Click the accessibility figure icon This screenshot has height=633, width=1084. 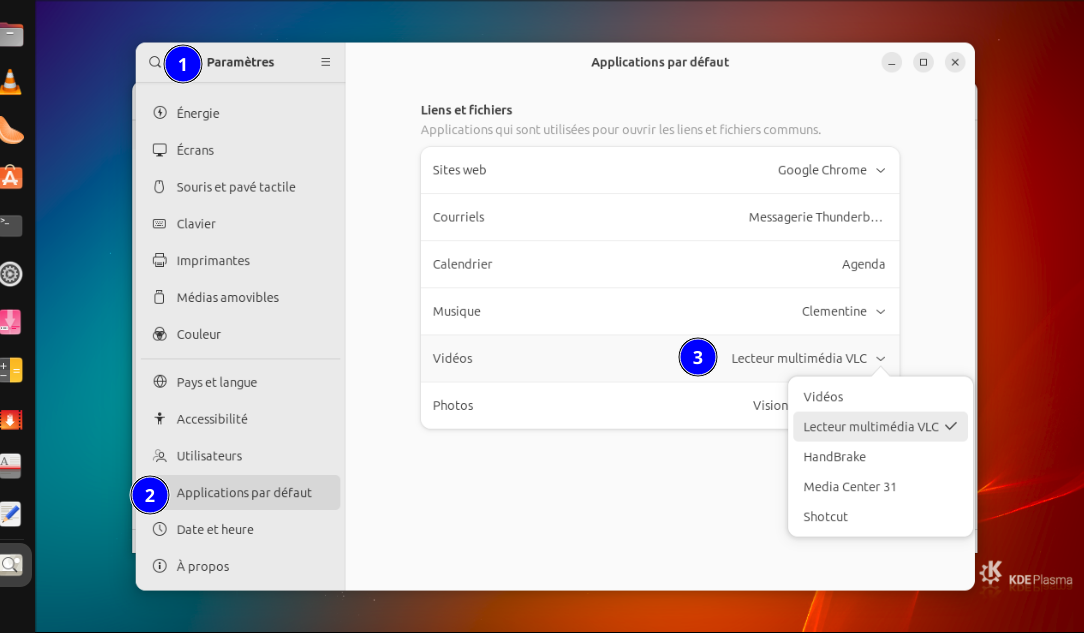pos(160,419)
